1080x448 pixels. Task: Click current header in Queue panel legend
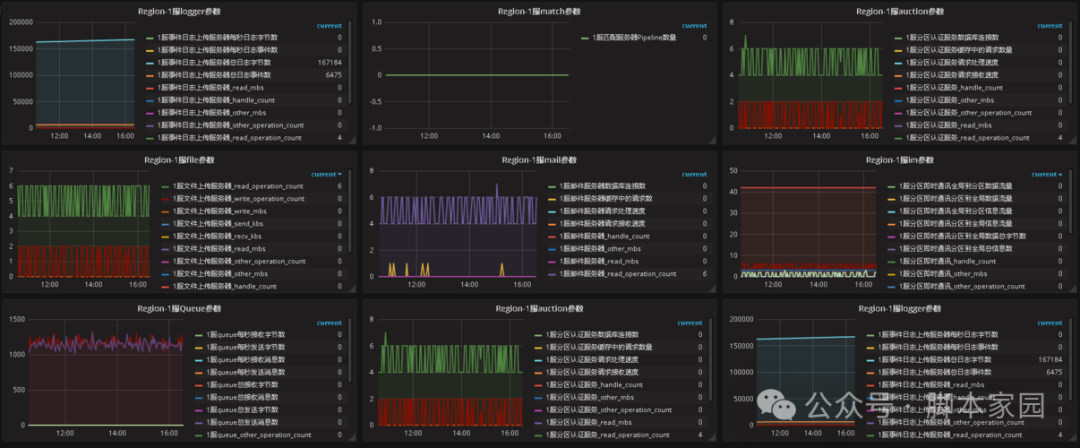[329, 323]
